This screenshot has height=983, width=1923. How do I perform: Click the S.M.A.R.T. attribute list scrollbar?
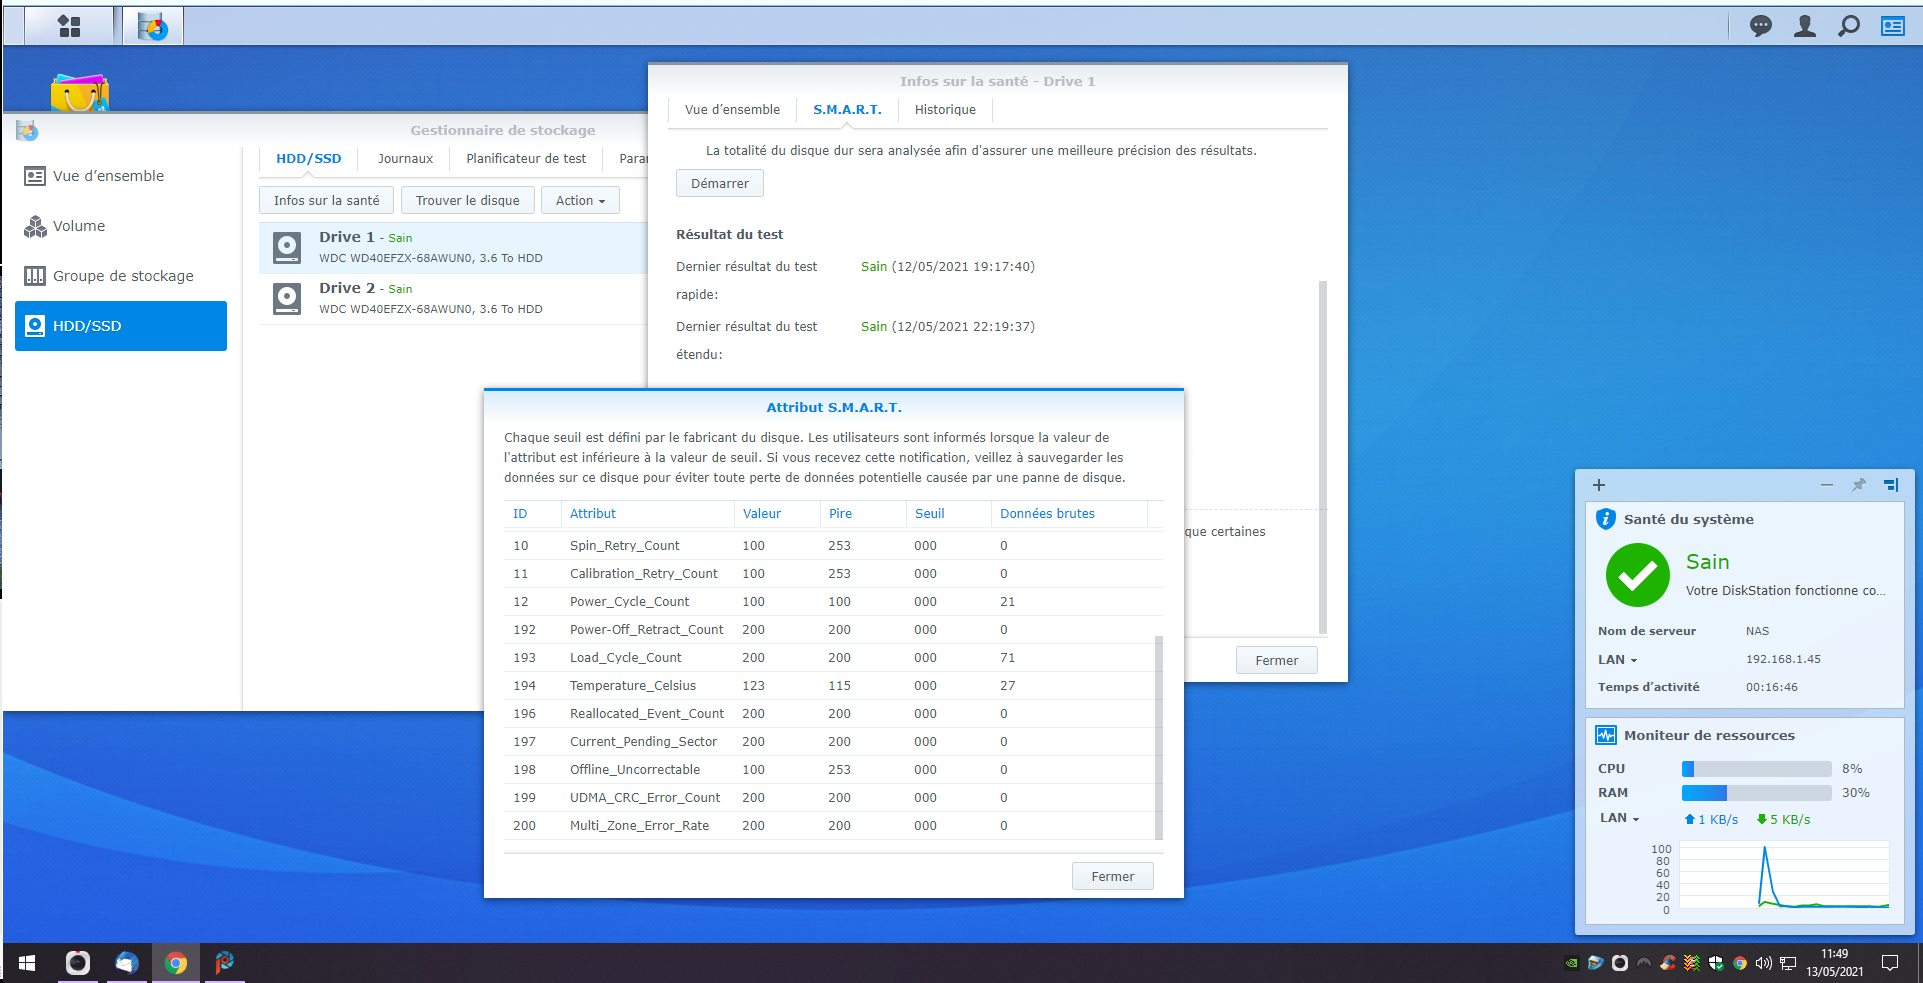click(1159, 737)
